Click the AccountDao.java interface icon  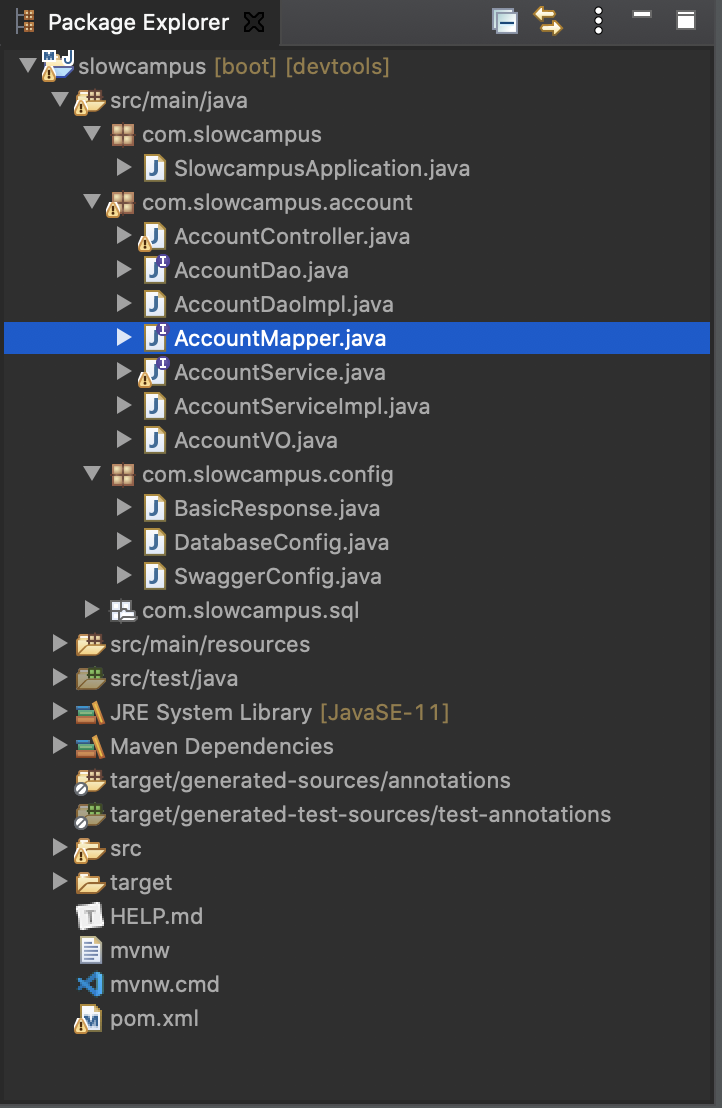155,270
